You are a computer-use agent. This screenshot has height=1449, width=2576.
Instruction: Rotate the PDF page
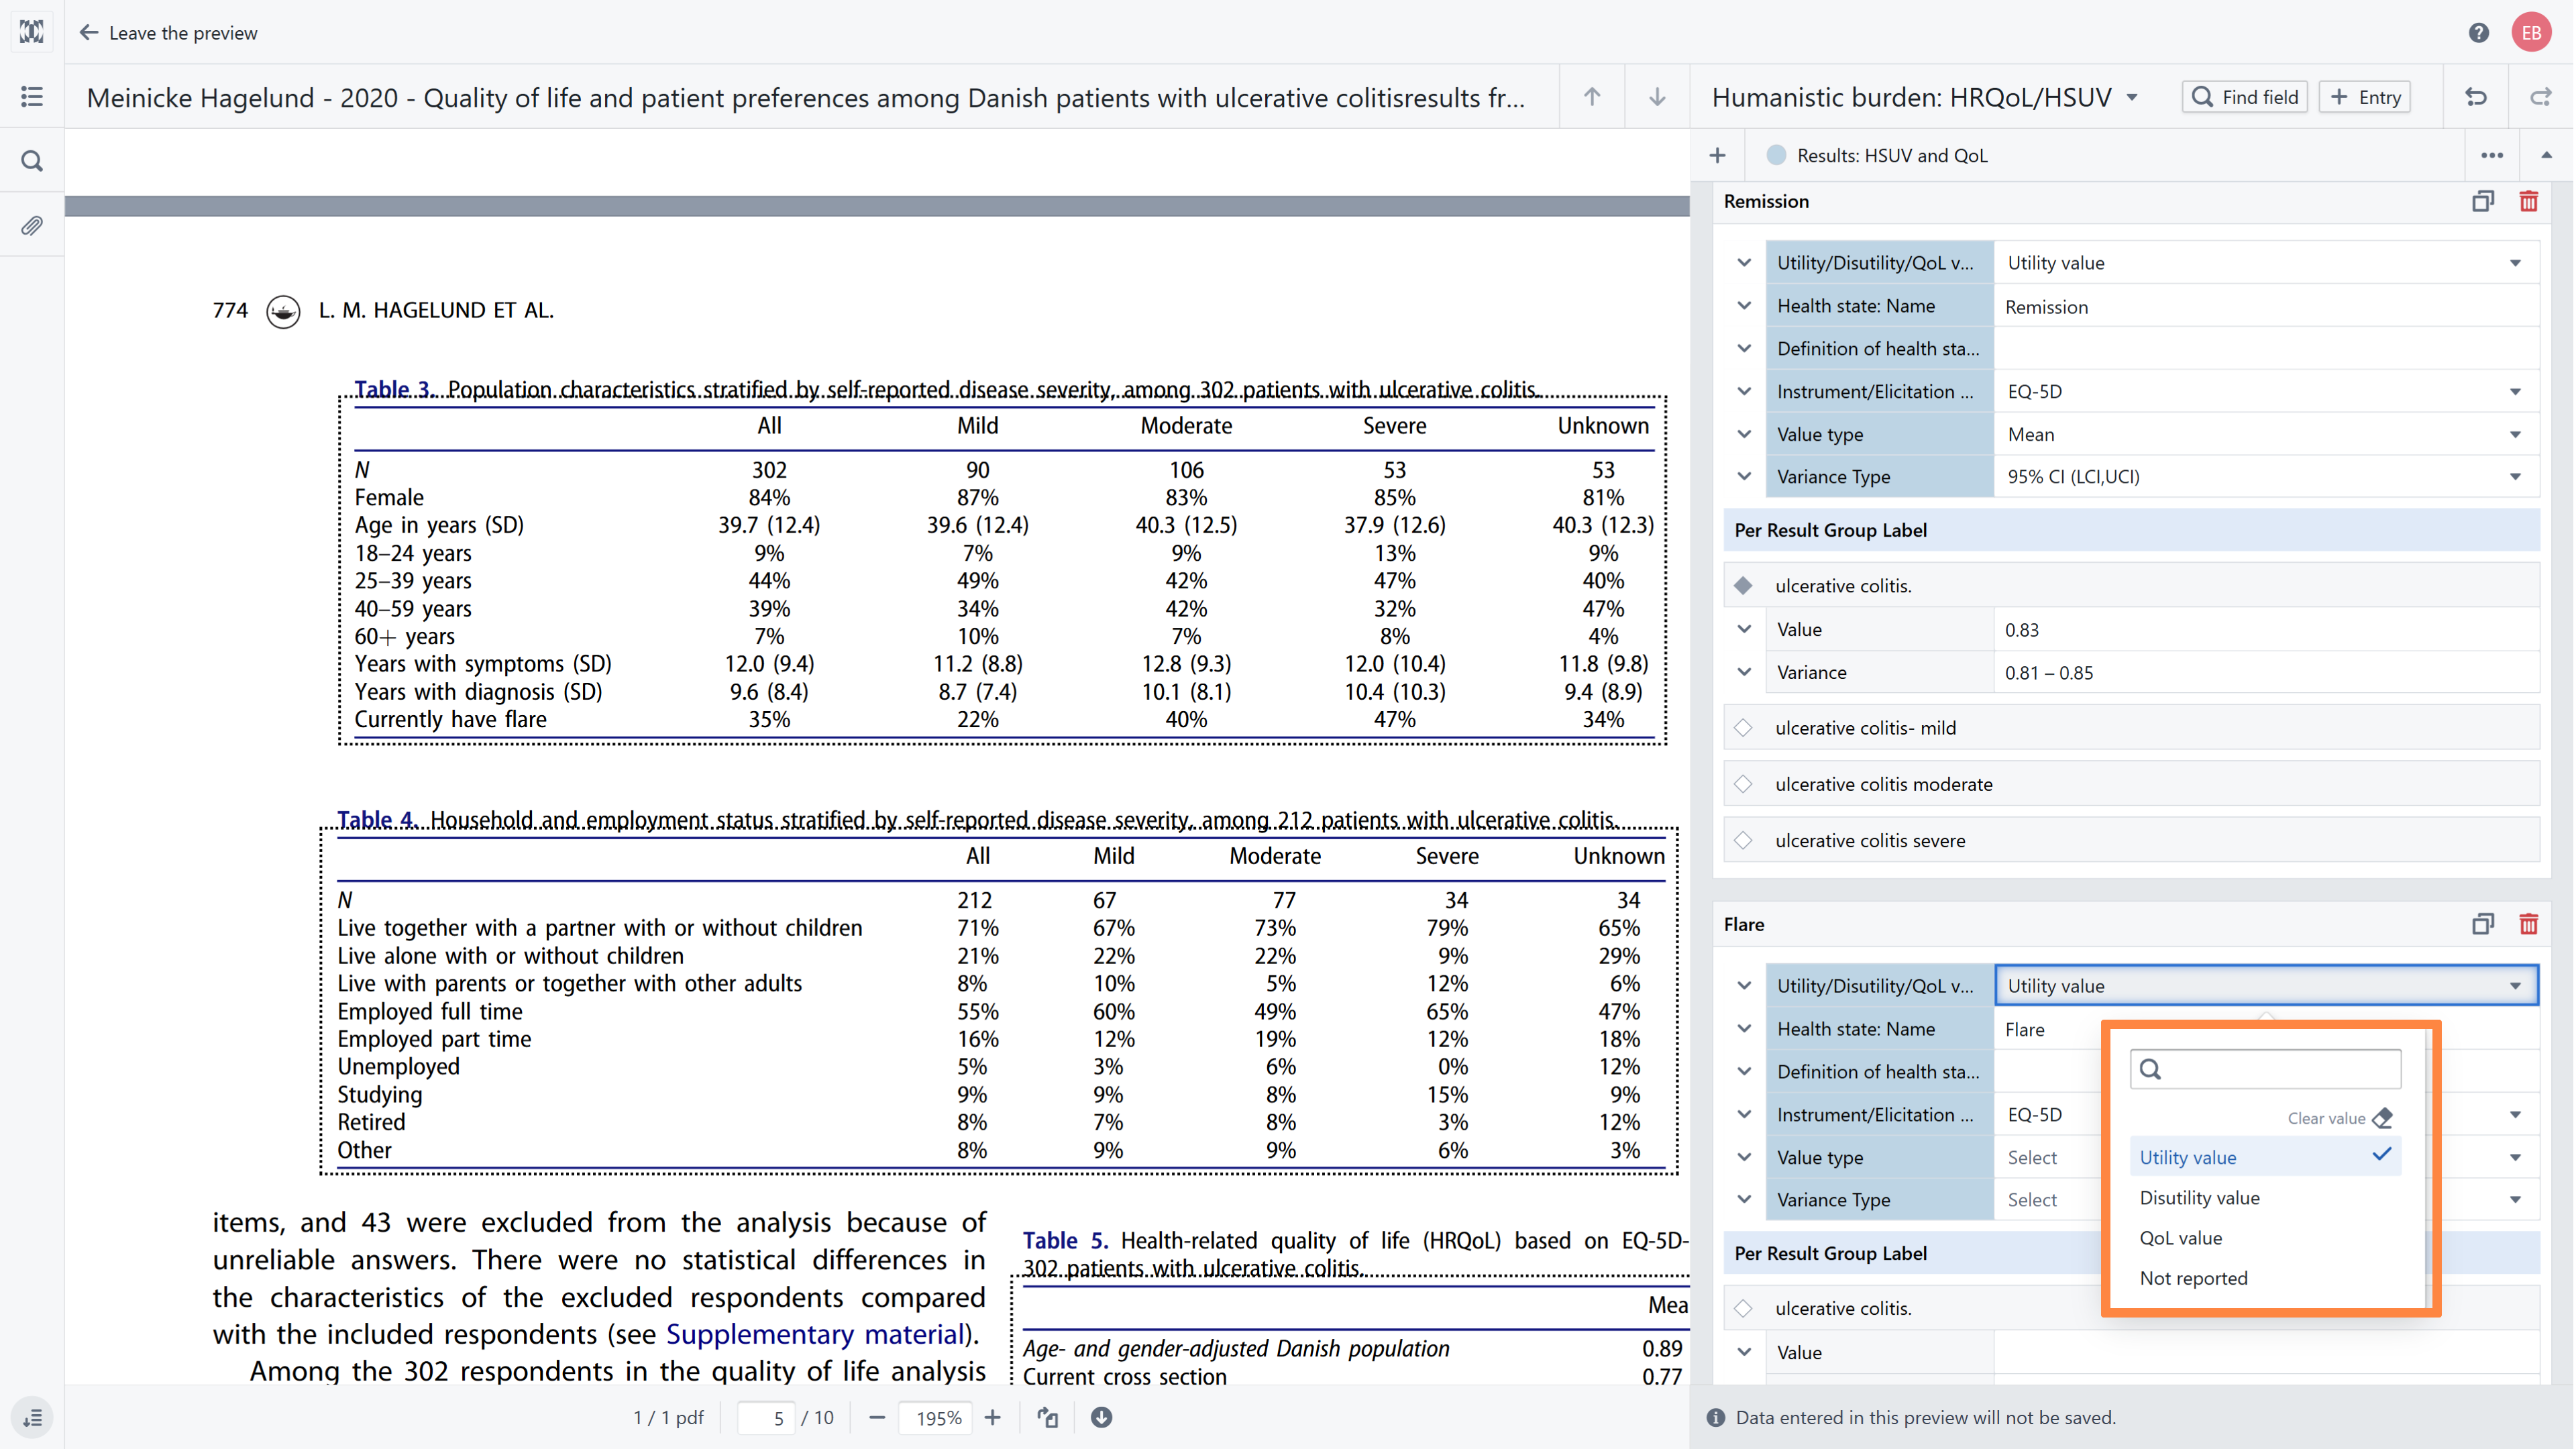click(x=1047, y=1418)
